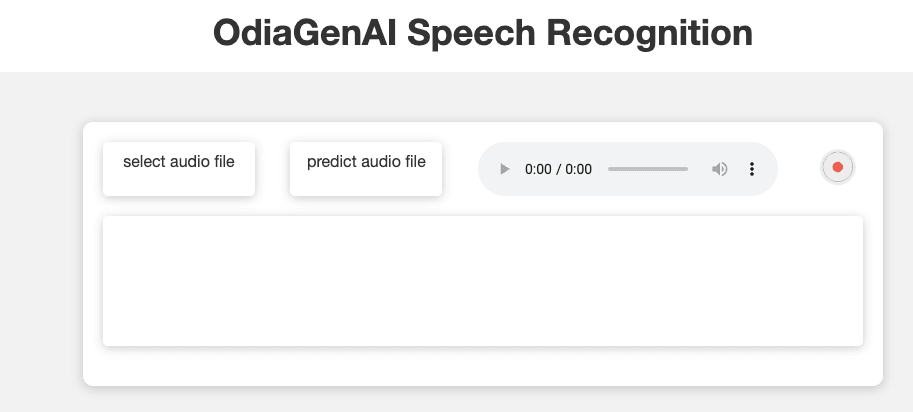The width and height of the screenshot is (913, 412).
Task: Click the middle of the audio seek slider
Action: point(648,169)
